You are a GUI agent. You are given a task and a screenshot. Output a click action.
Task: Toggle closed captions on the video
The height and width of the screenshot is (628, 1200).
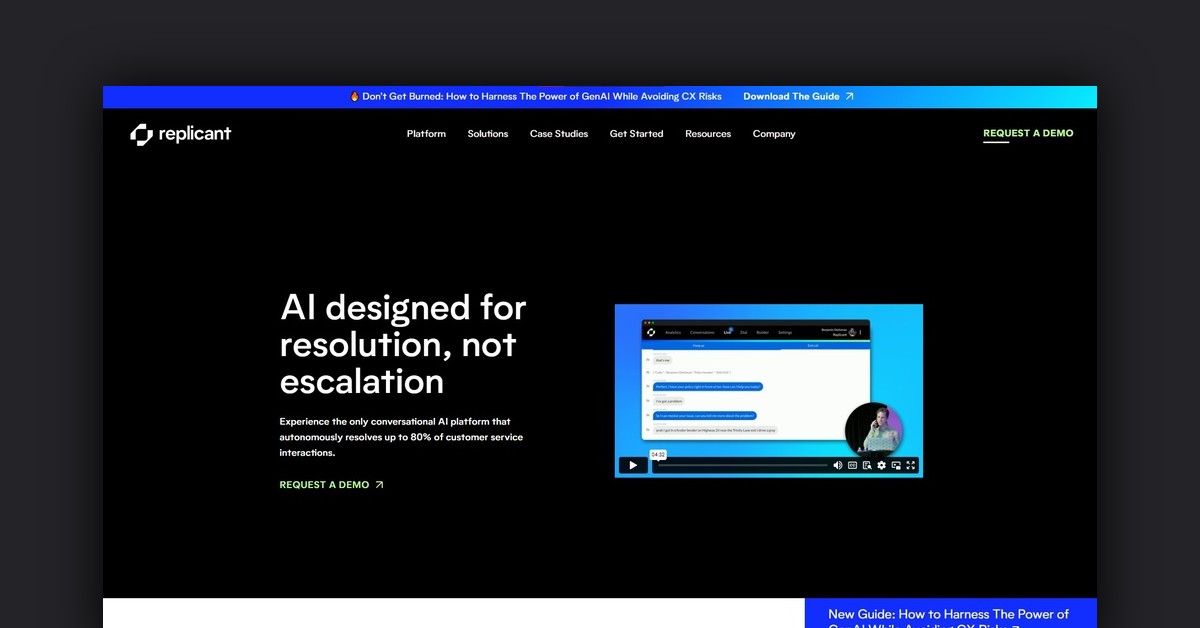pos(852,465)
